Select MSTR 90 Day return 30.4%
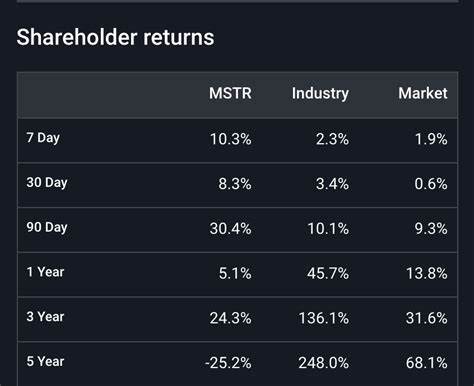Viewport: 474px width, 386px height. pos(230,229)
